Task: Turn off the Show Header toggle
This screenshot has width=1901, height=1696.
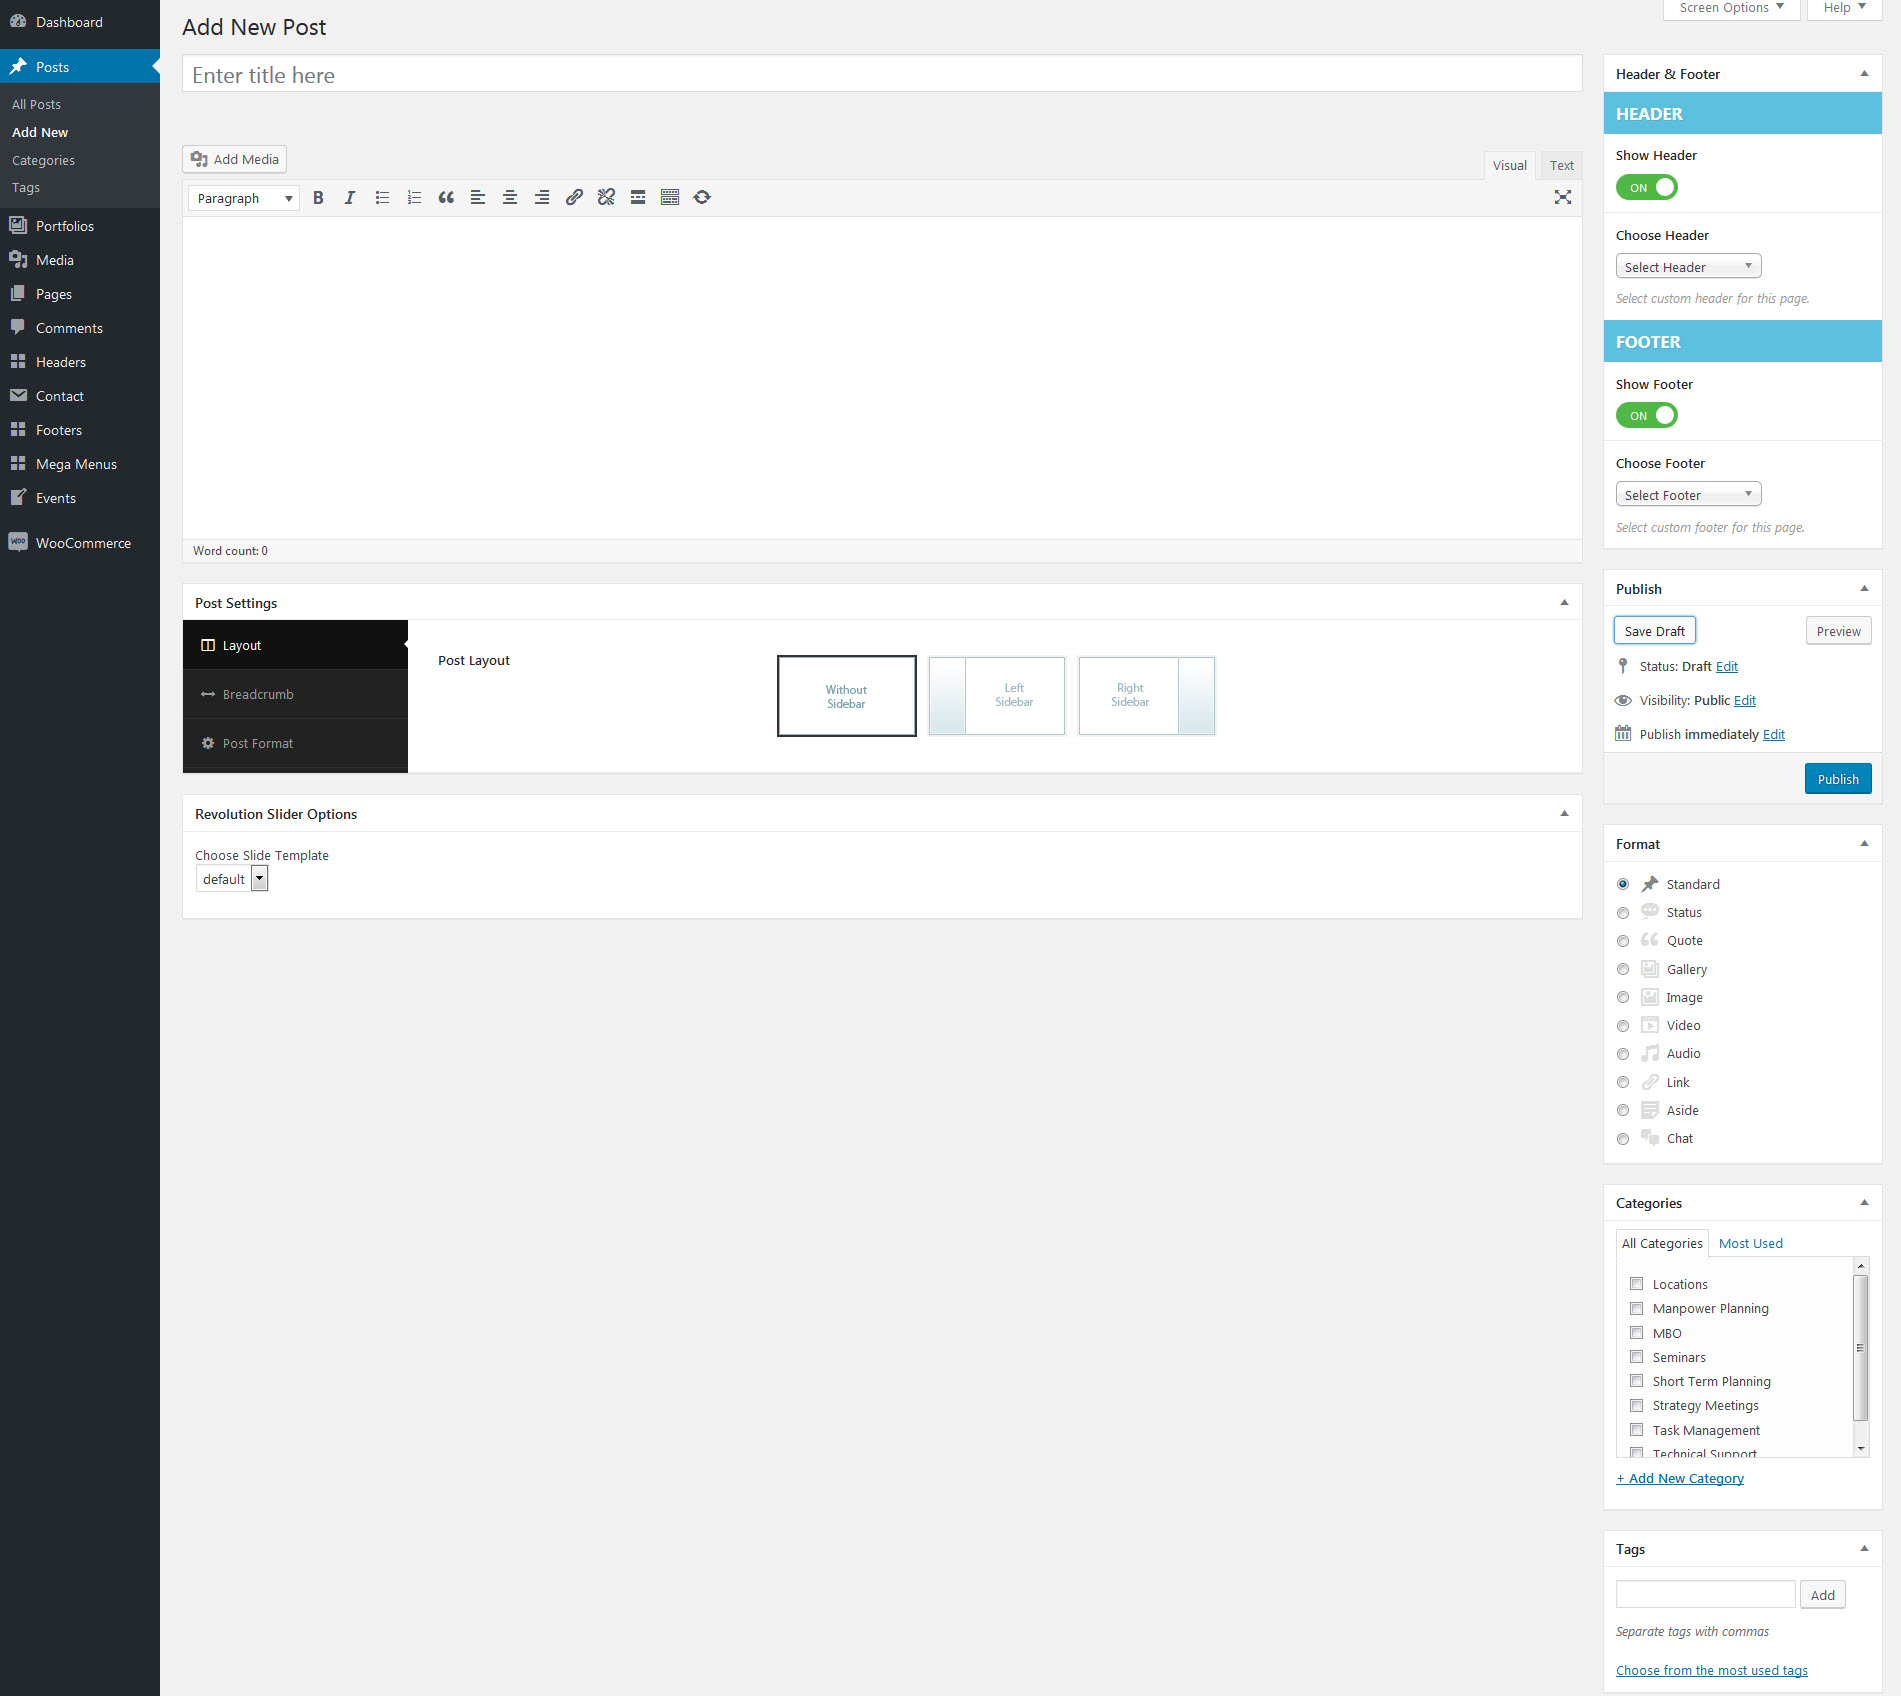Action: (x=1646, y=187)
